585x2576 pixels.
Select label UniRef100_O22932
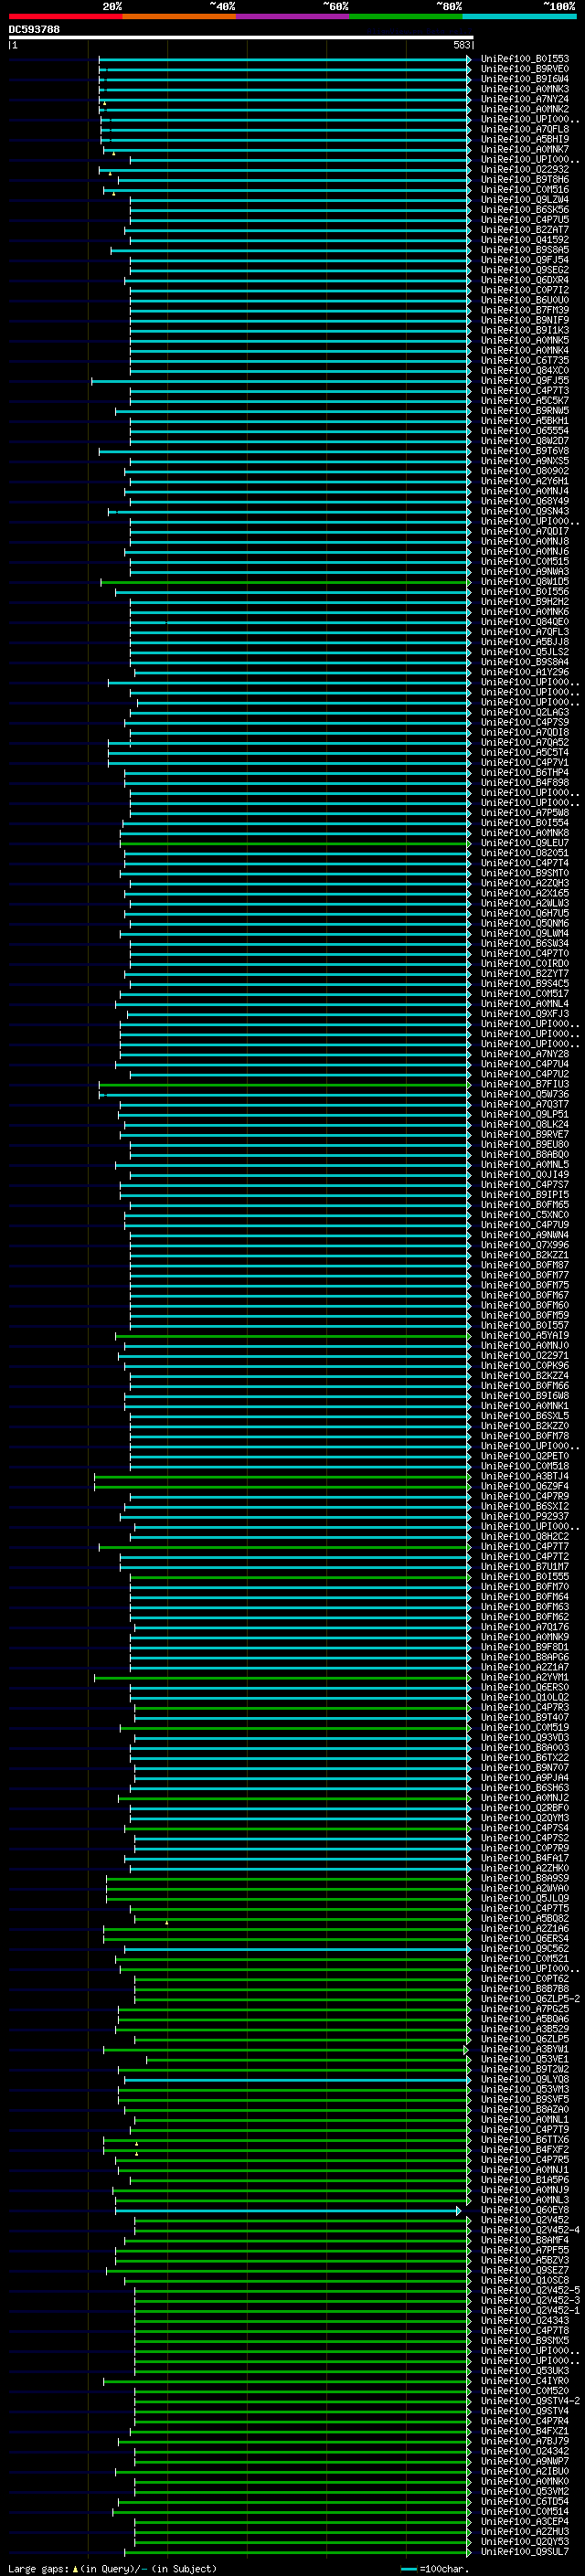click(524, 170)
